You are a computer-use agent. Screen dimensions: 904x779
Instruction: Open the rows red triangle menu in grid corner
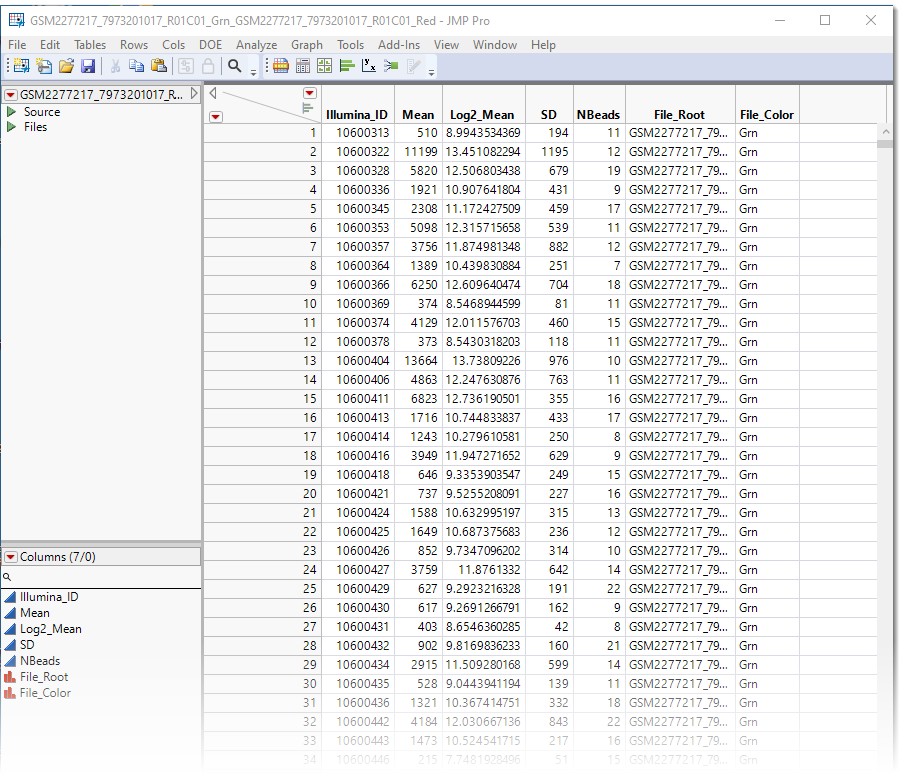(215, 116)
